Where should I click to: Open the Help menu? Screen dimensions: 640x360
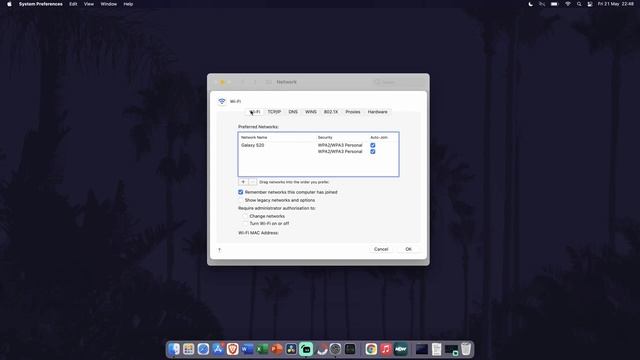pyautogui.click(x=128, y=4)
